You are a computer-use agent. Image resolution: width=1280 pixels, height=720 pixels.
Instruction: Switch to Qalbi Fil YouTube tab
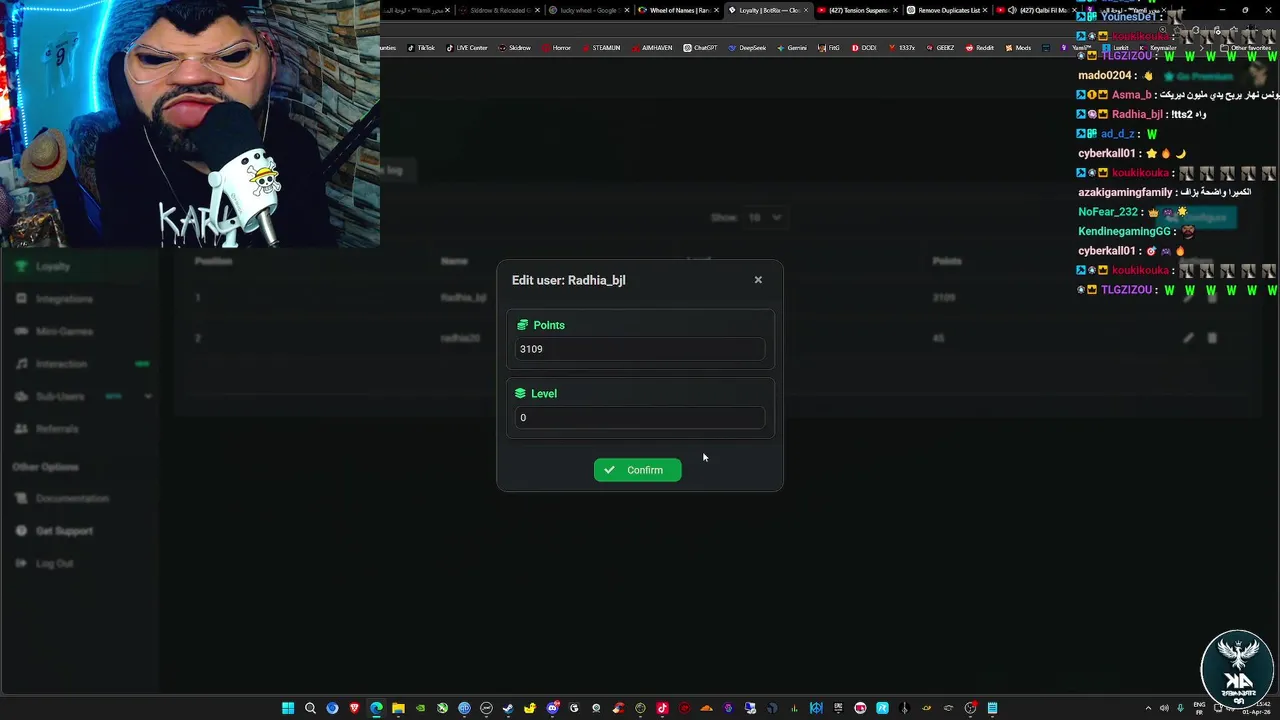pos(1034,10)
